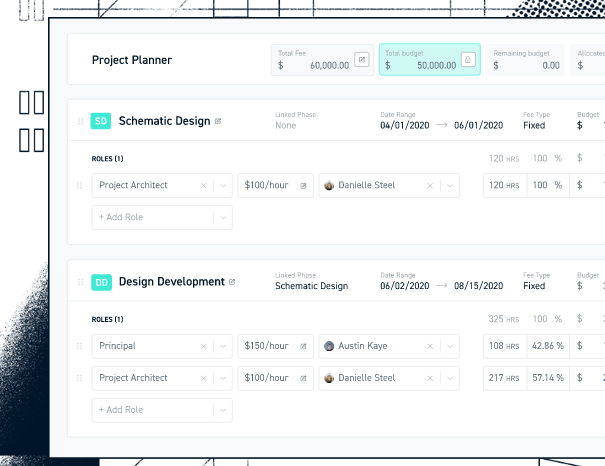Open edit icon beside Design Development title
This screenshot has height=466, width=605.
pyautogui.click(x=232, y=282)
